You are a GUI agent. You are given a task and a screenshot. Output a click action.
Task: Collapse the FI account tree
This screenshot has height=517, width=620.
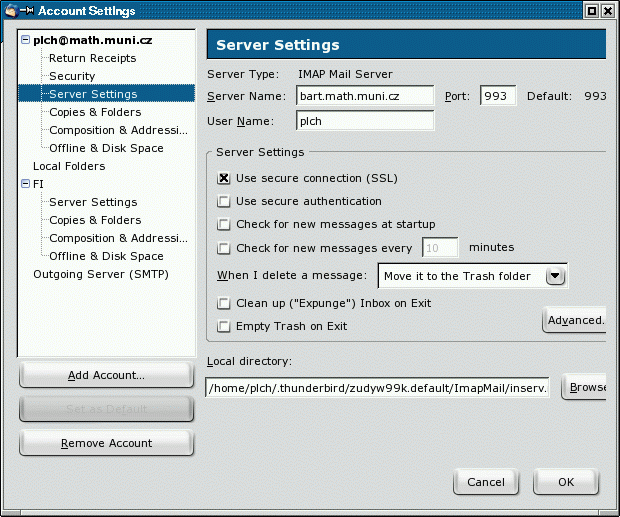[x=25, y=183]
